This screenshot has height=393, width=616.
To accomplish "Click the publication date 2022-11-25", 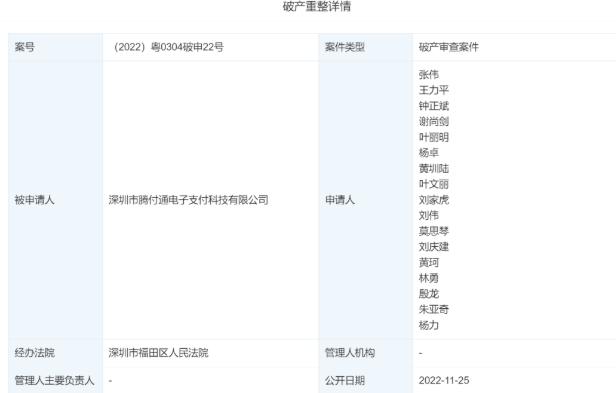I will [444, 380].
